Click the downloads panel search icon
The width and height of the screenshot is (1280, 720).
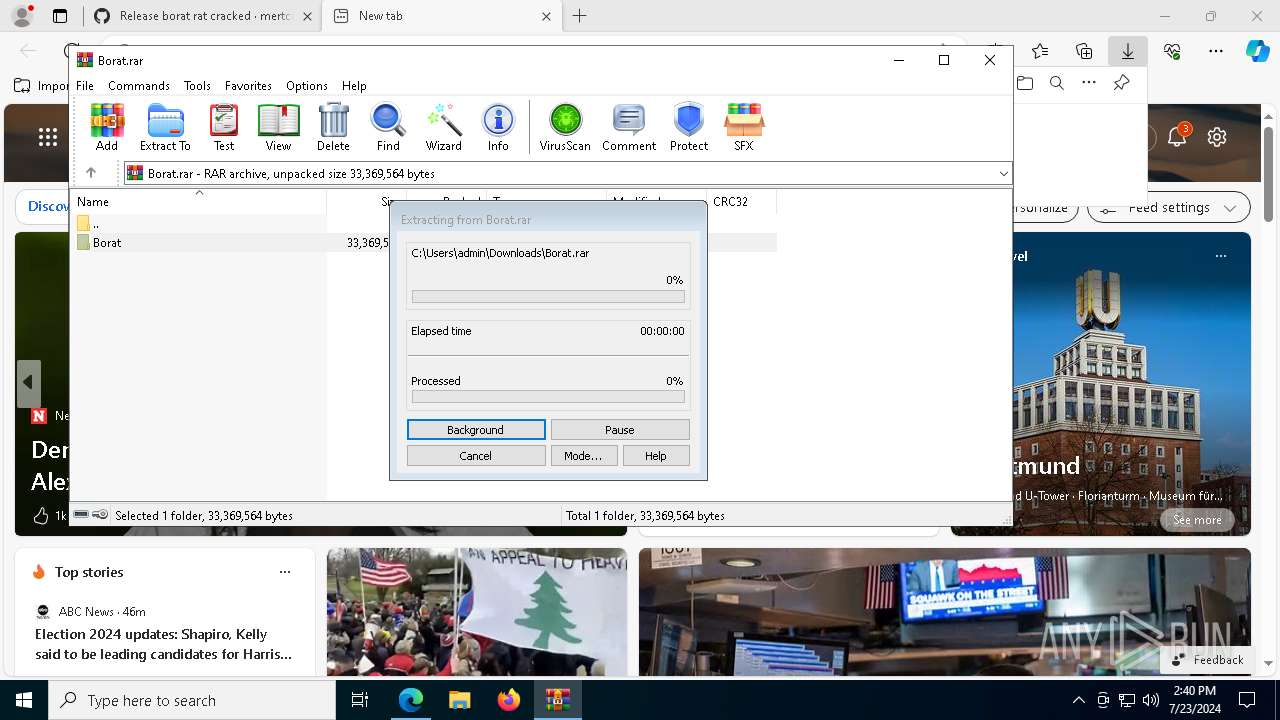tap(1057, 83)
